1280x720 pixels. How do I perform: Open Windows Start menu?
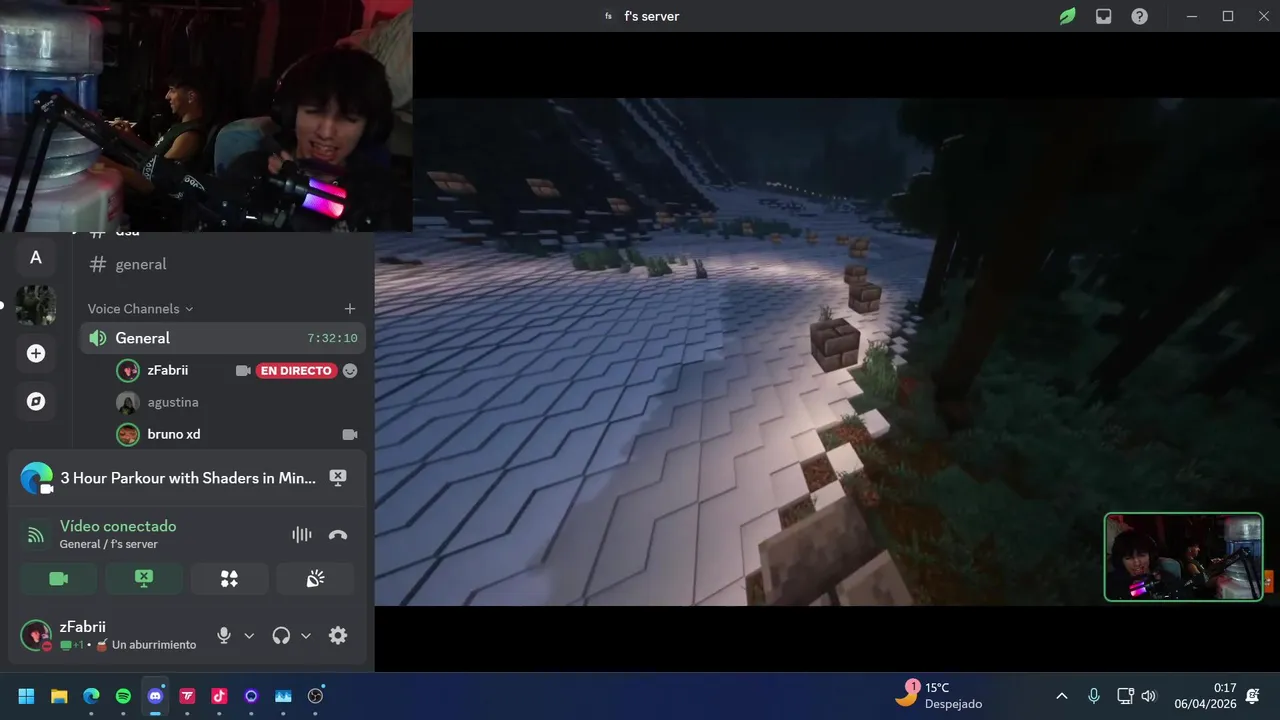[27, 696]
